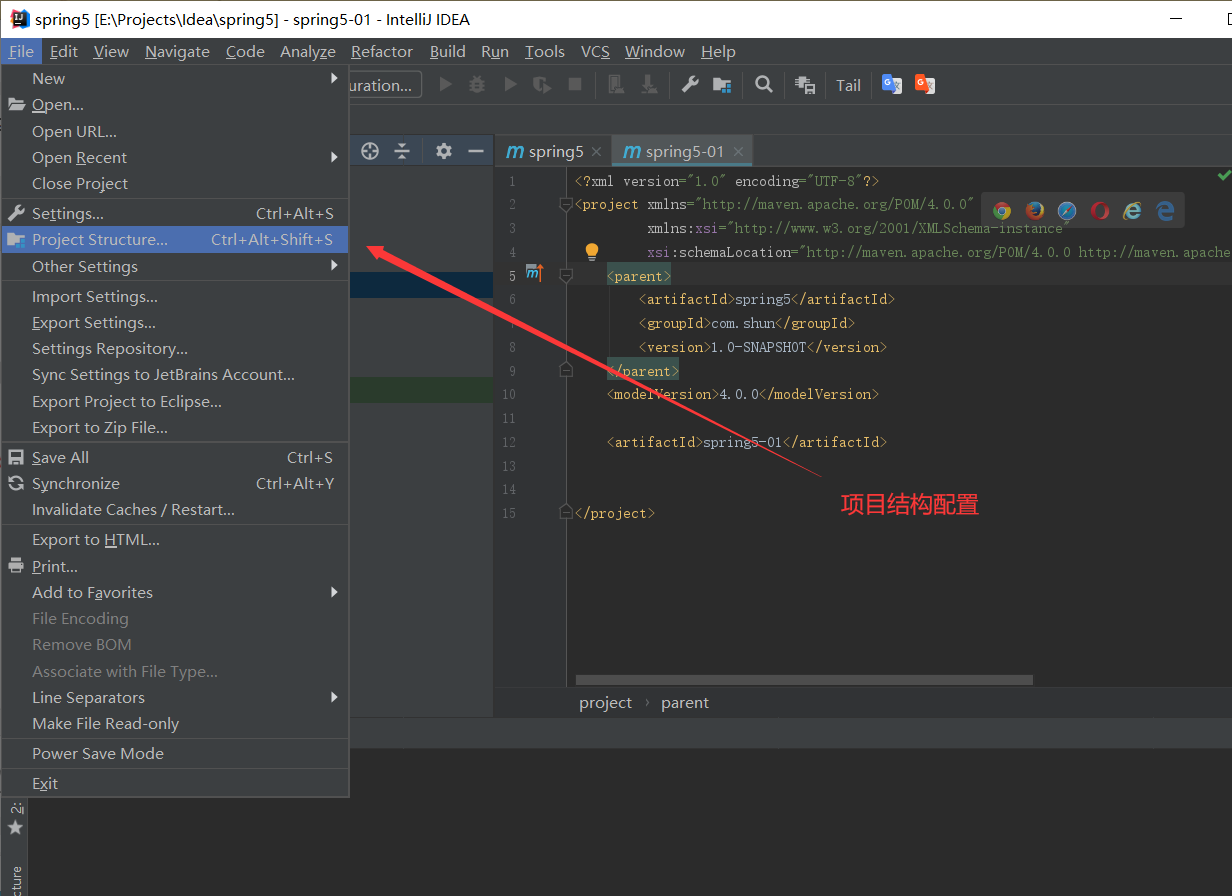Open project panel gear options
Screen dimensions: 1232x896
[444, 151]
